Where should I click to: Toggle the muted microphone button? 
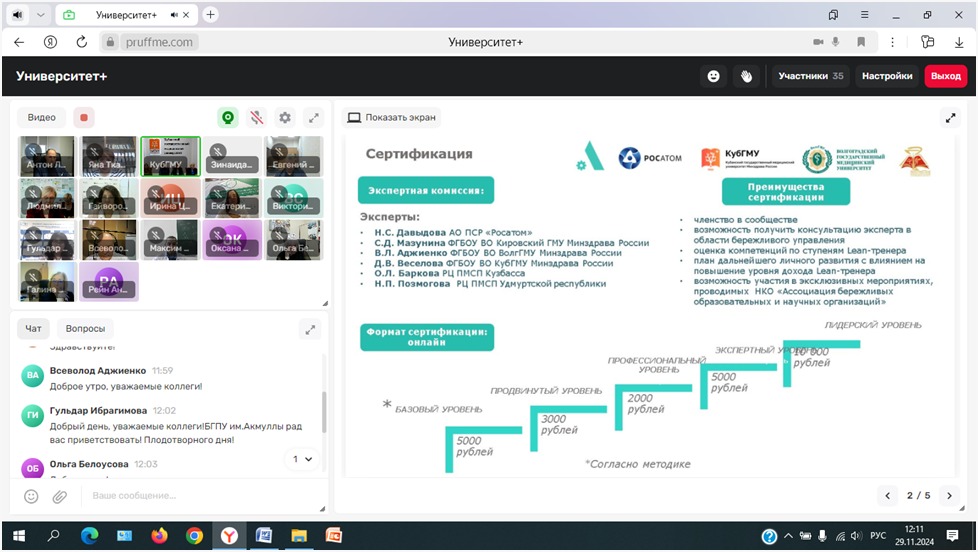[x=257, y=118]
